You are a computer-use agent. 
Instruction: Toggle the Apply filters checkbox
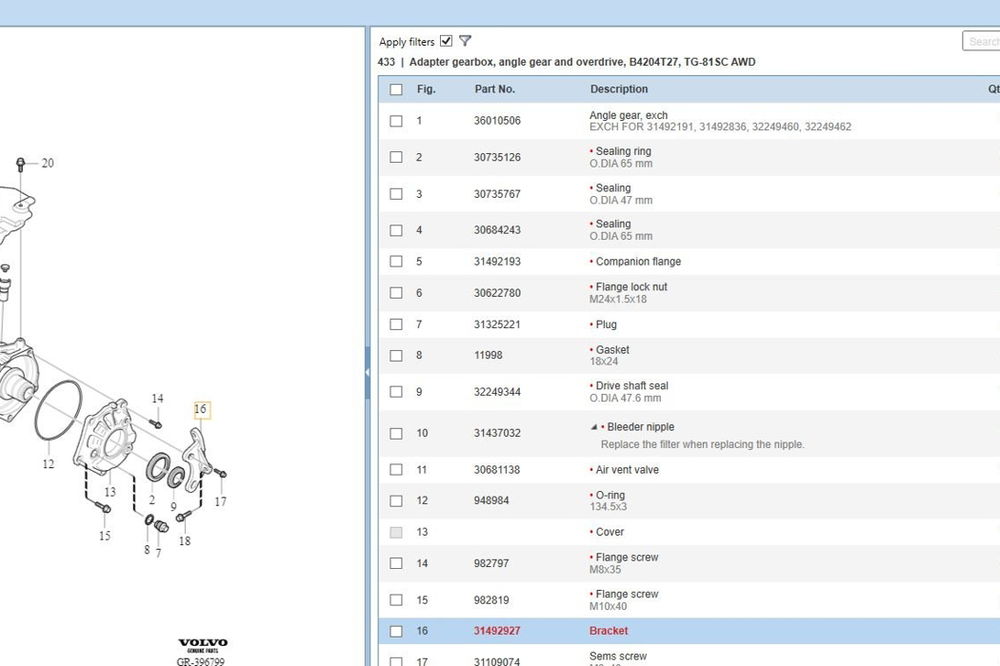coord(446,41)
